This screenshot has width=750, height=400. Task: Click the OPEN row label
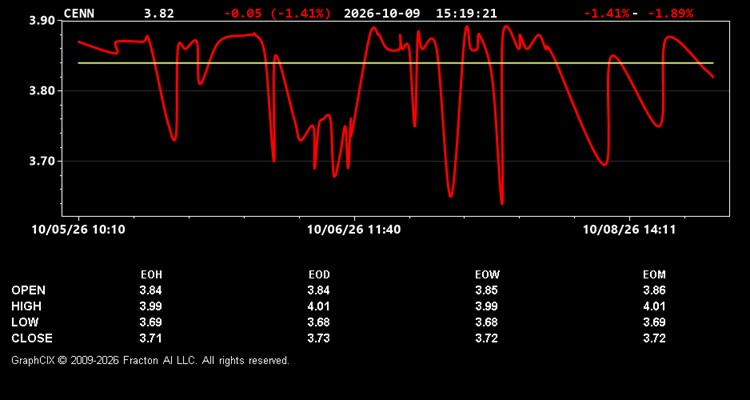(29, 290)
